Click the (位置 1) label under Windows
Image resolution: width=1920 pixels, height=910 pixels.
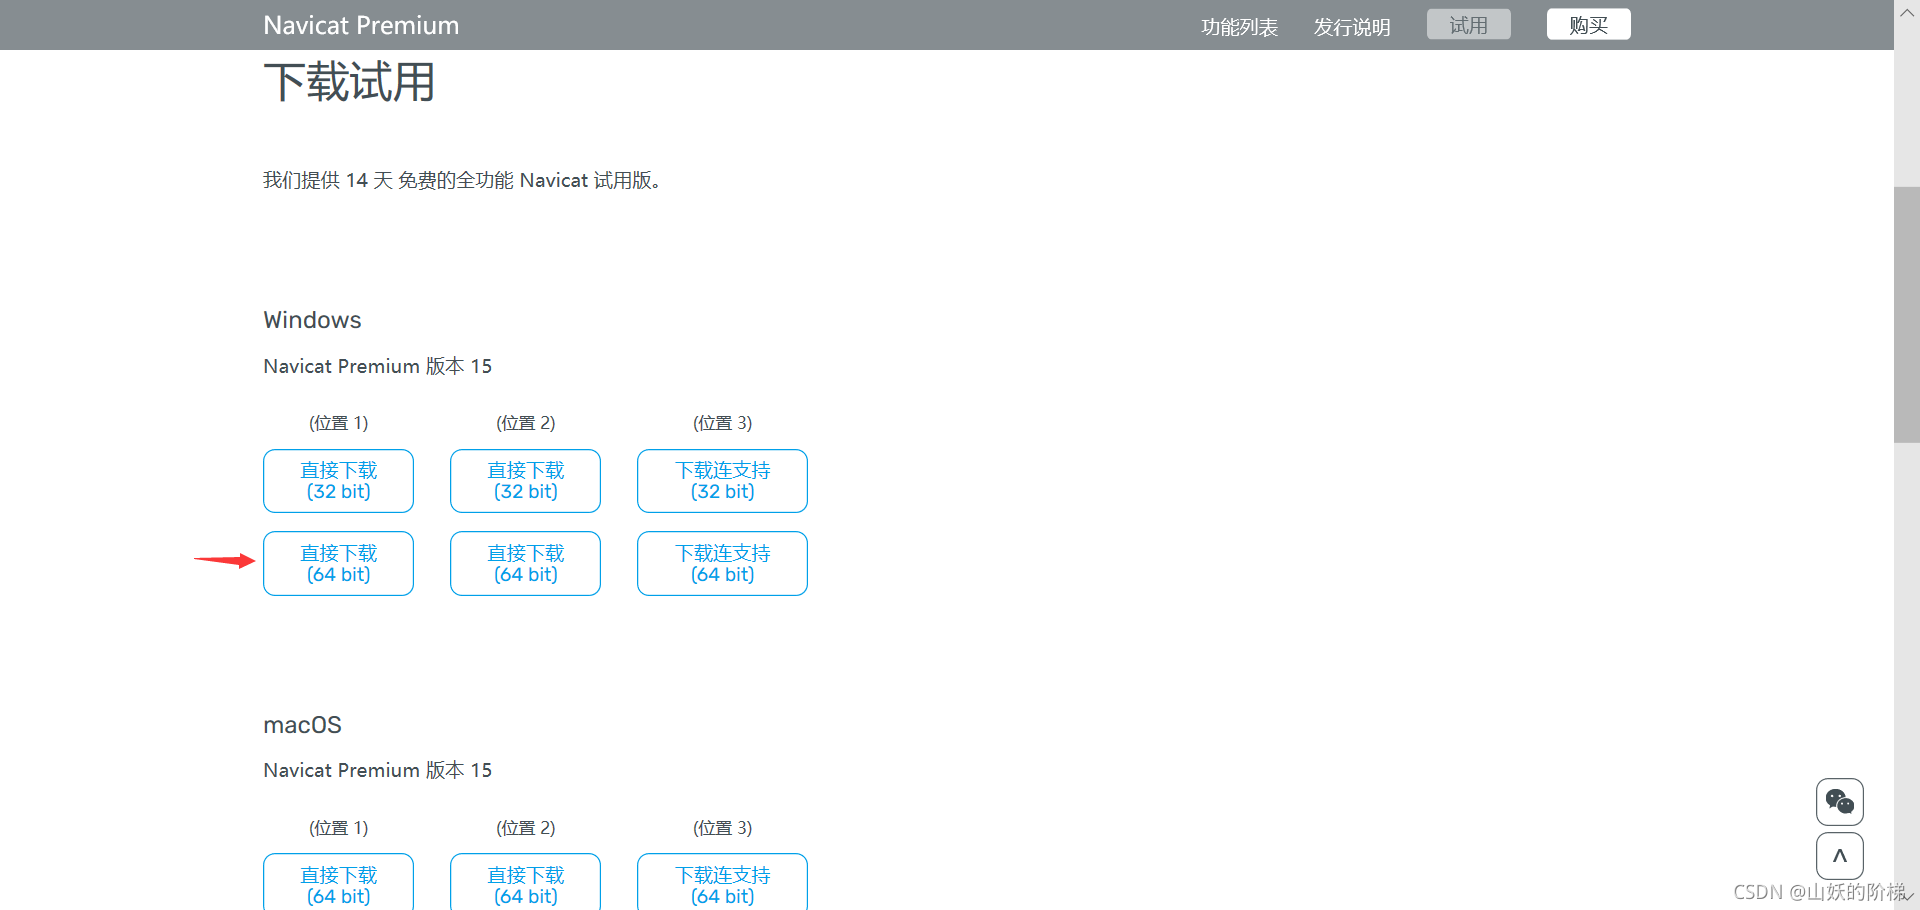click(338, 423)
